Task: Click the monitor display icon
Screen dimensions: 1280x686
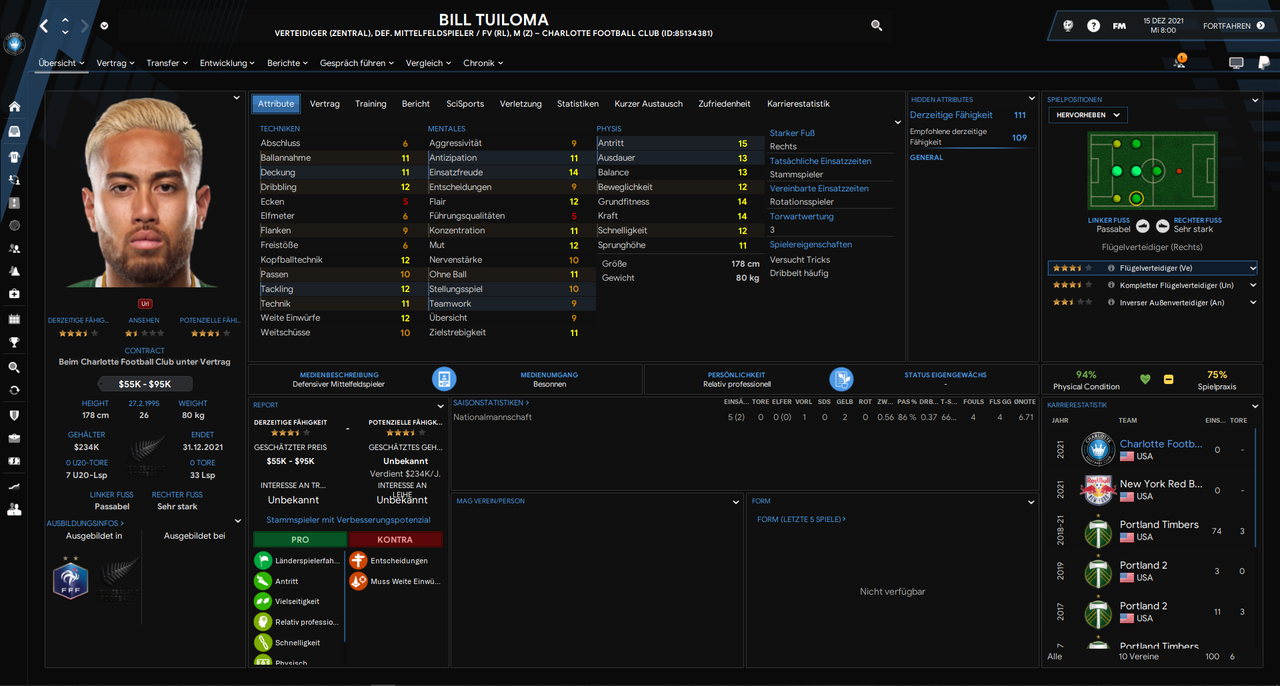Action: (1236, 63)
